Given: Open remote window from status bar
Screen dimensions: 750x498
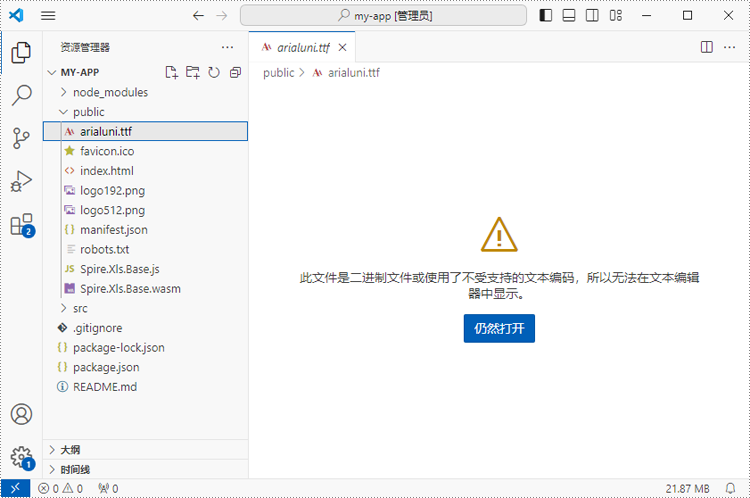Looking at the screenshot, I should click(15, 488).
